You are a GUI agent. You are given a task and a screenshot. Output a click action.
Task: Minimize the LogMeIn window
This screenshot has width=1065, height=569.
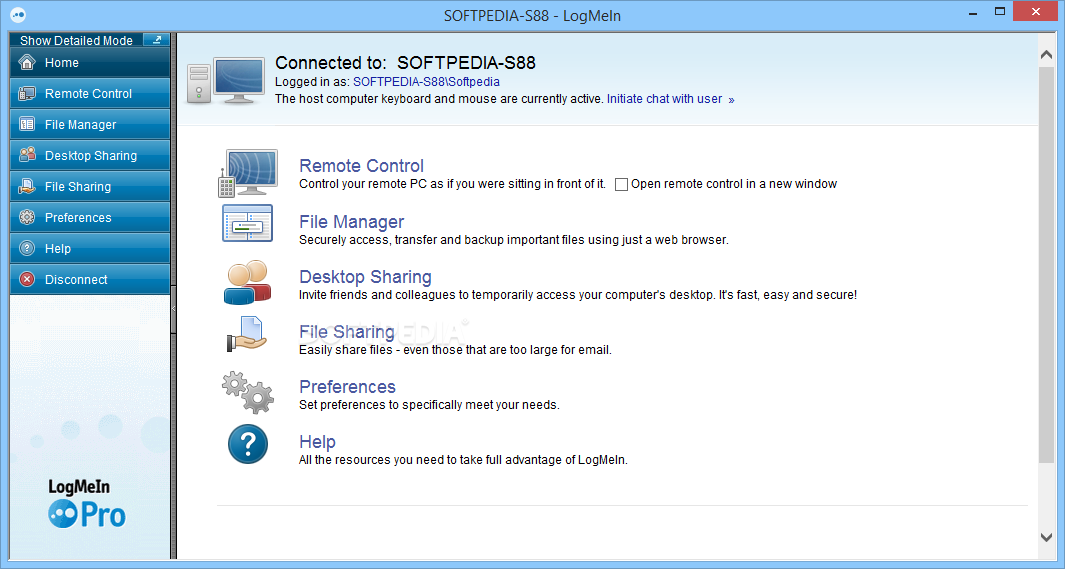(x=973, y=12)
